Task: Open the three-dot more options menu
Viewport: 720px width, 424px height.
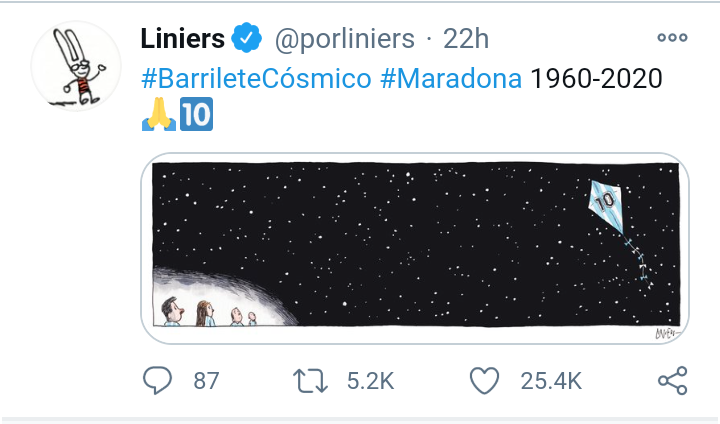Action: point(672,37)
